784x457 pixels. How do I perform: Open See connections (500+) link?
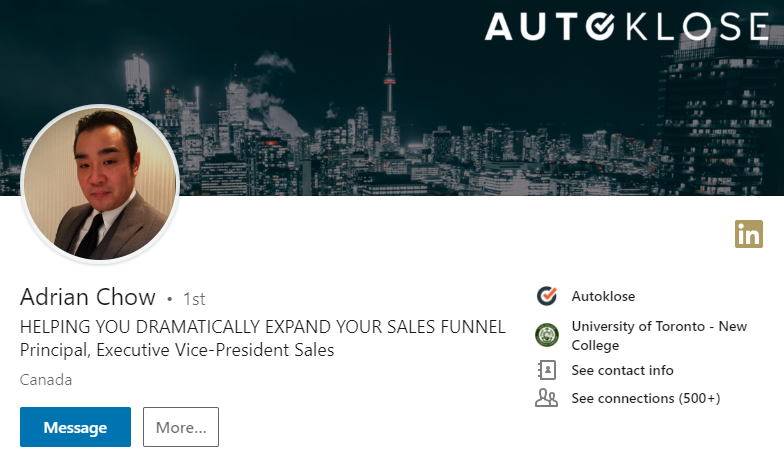pos(645,398)
